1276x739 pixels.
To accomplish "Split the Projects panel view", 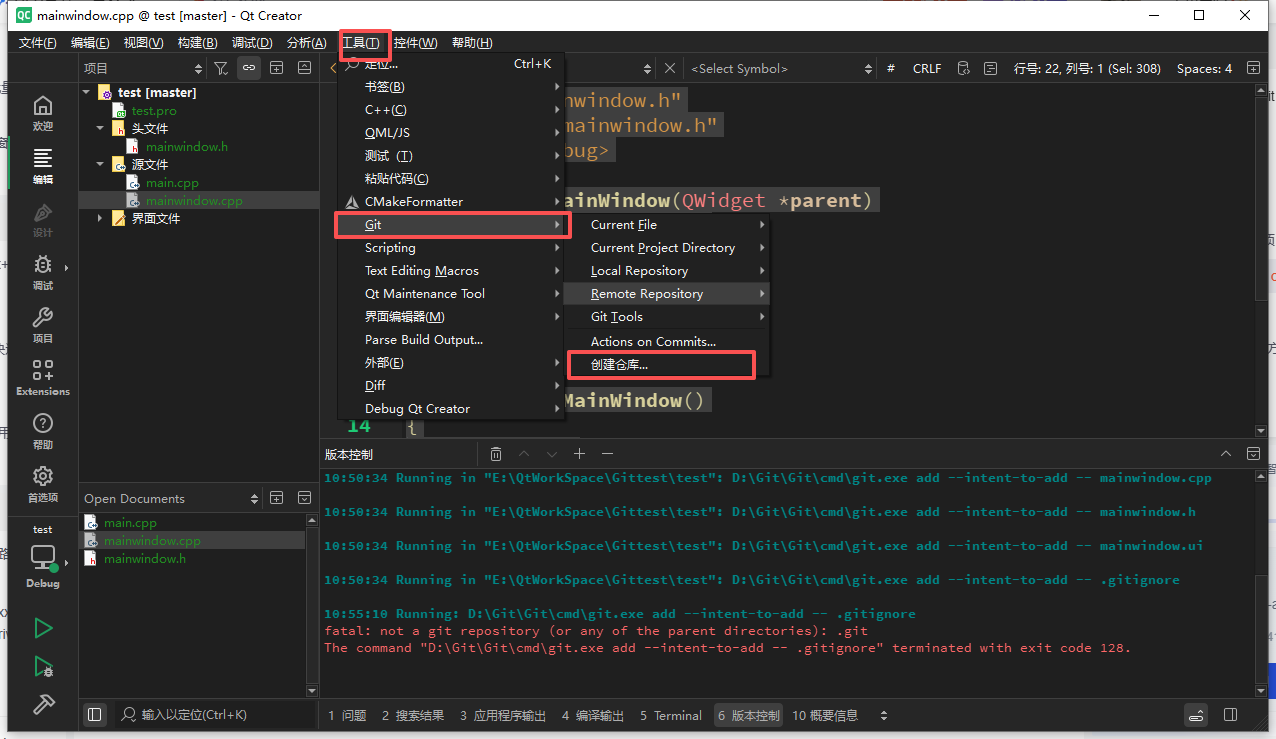I will click(x=277, y=68).
